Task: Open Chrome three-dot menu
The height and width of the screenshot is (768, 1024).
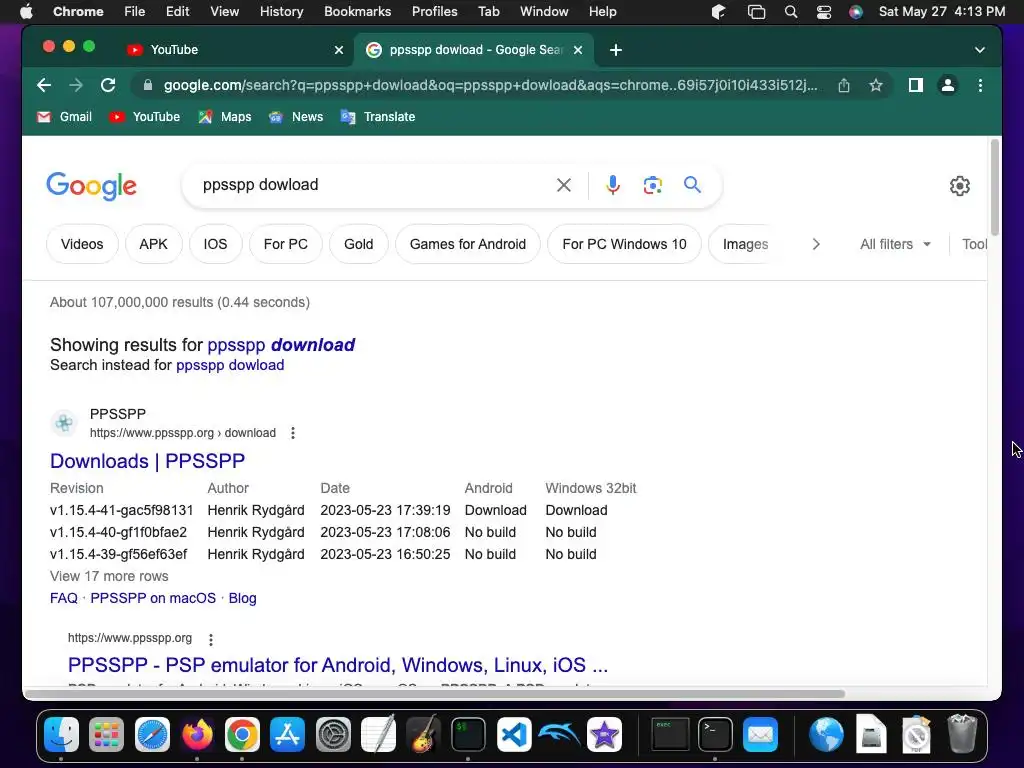Action: click(x=980, y=85)
